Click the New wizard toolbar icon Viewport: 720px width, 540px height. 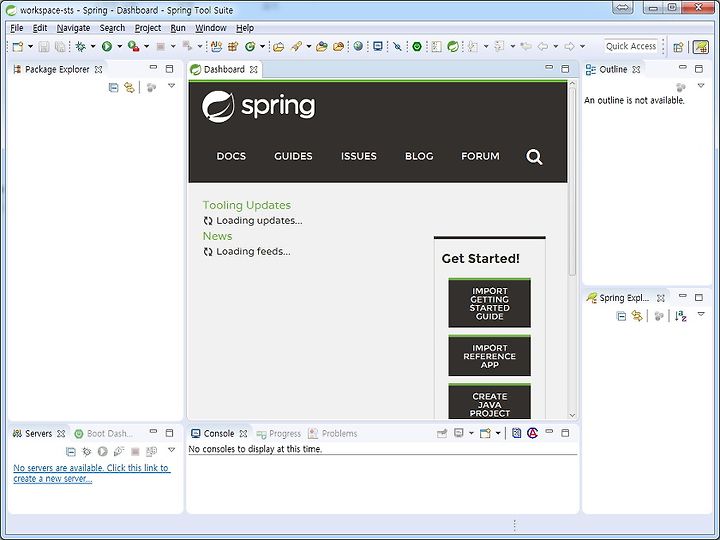(x=17, y=46)
